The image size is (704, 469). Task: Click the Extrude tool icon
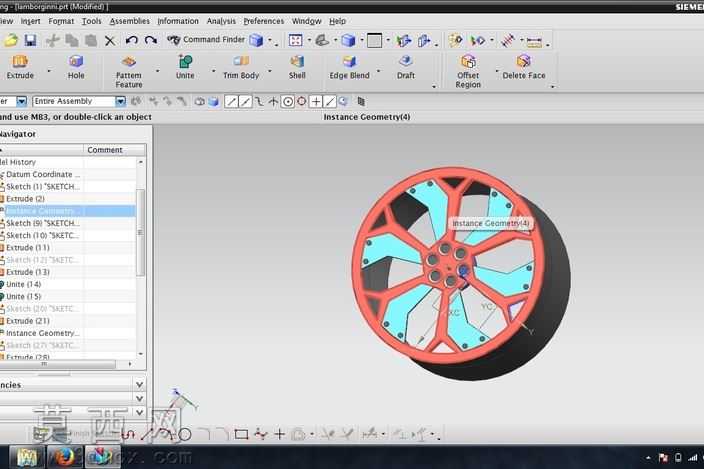point(20,61)
